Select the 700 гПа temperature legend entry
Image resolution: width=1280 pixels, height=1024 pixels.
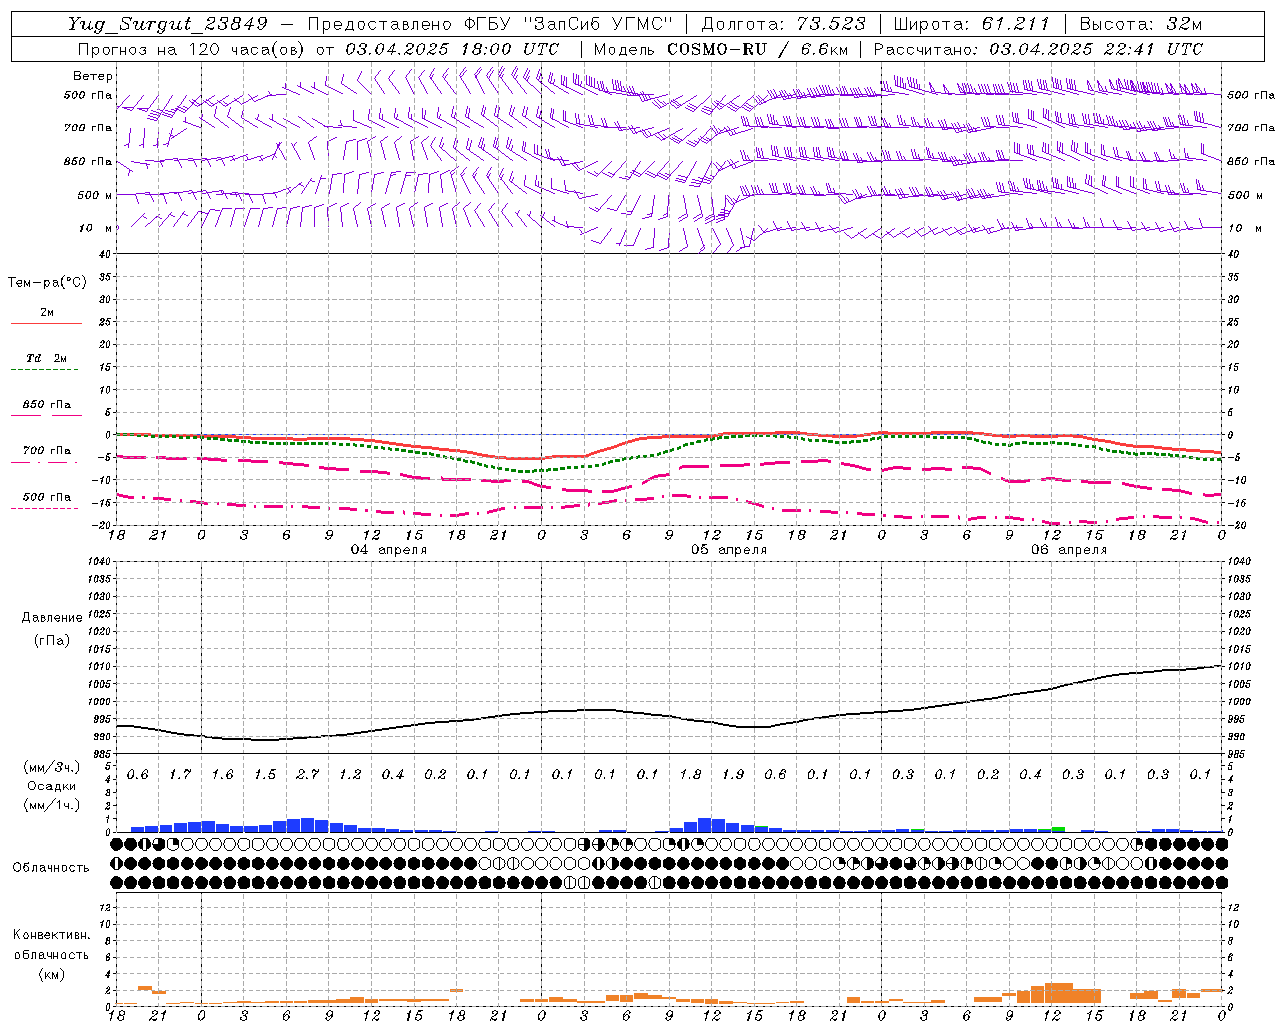point(47,450)
